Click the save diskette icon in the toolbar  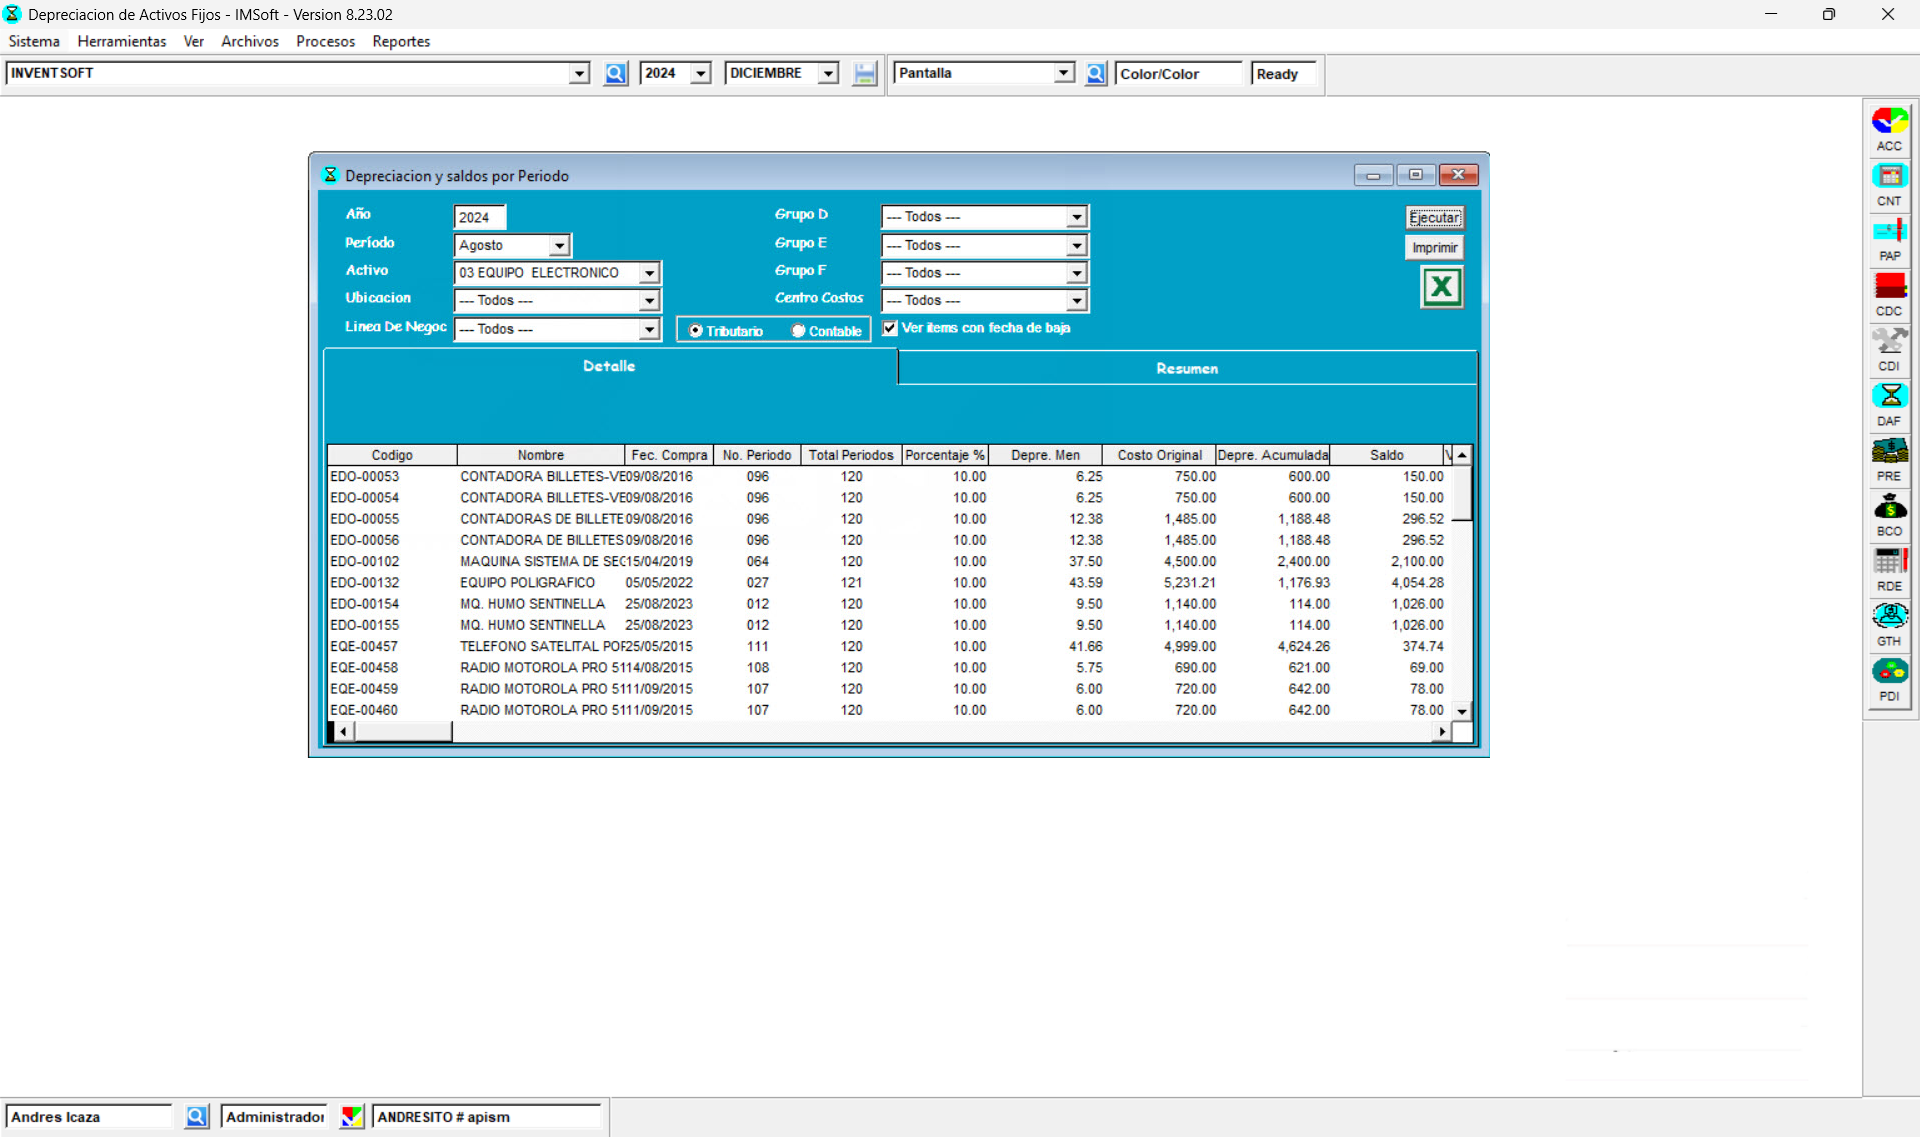(864, 73)
